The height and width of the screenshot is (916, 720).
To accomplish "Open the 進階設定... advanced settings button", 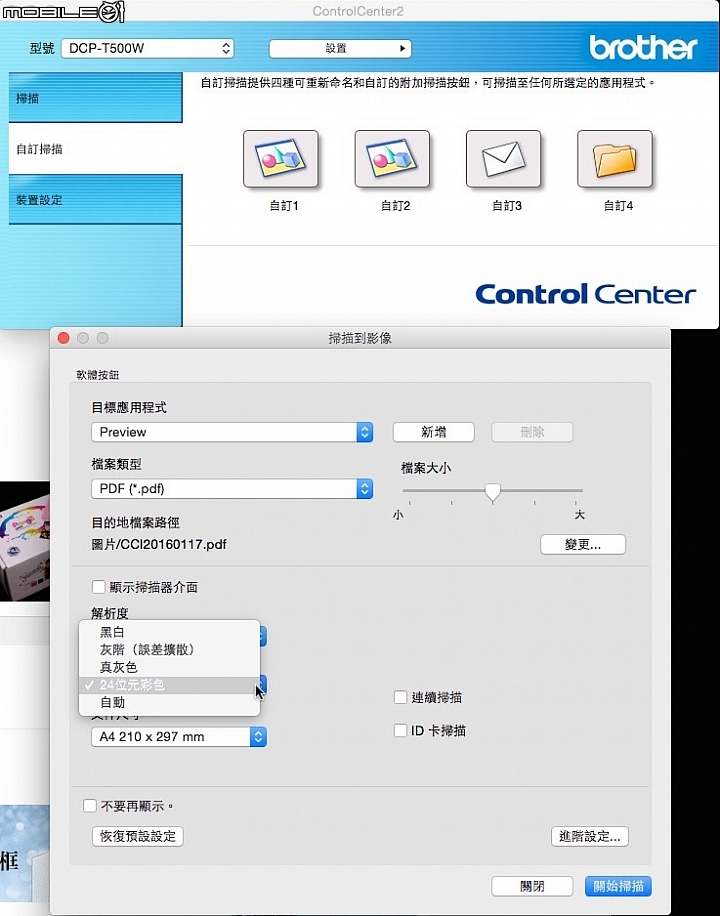I will [x=590, y=837].
